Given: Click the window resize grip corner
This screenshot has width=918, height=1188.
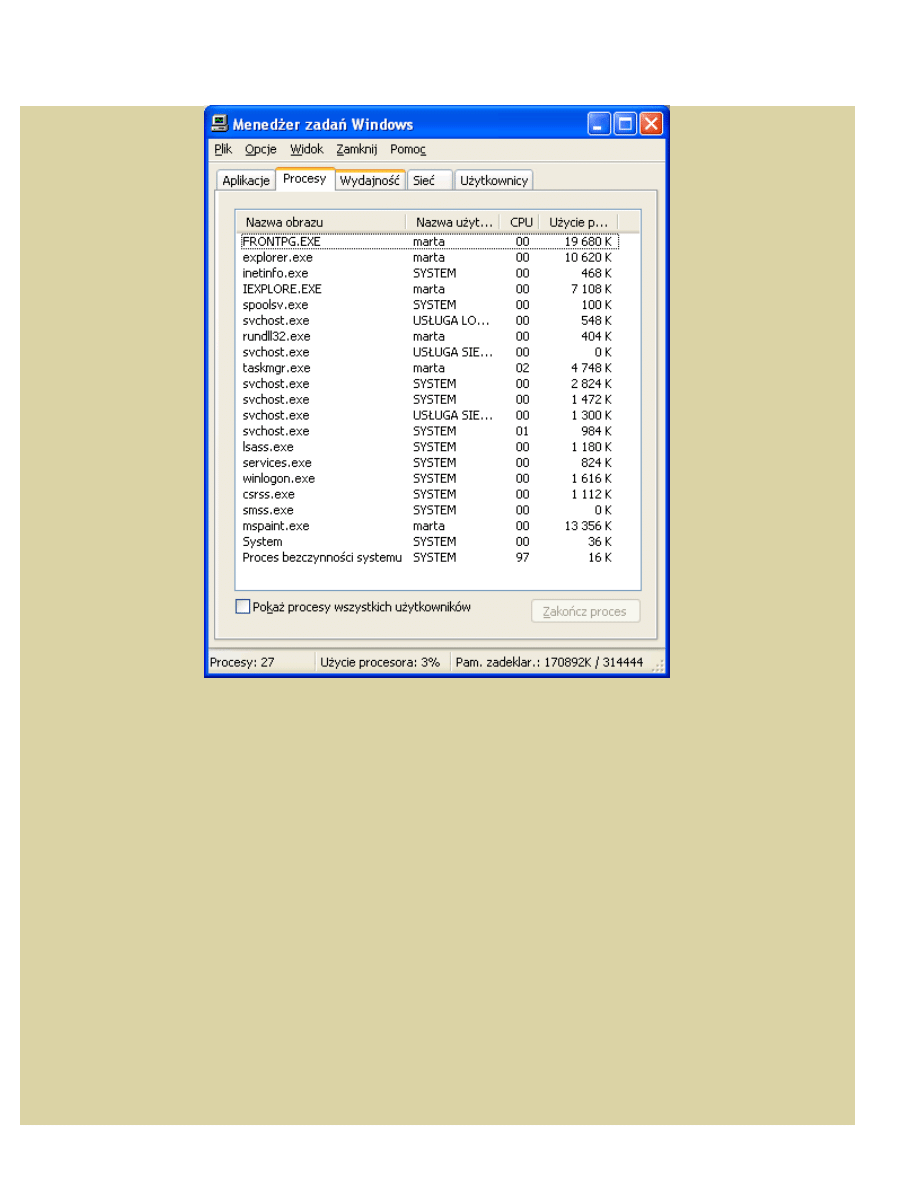Looking at the screenshot, I should 659,667.
